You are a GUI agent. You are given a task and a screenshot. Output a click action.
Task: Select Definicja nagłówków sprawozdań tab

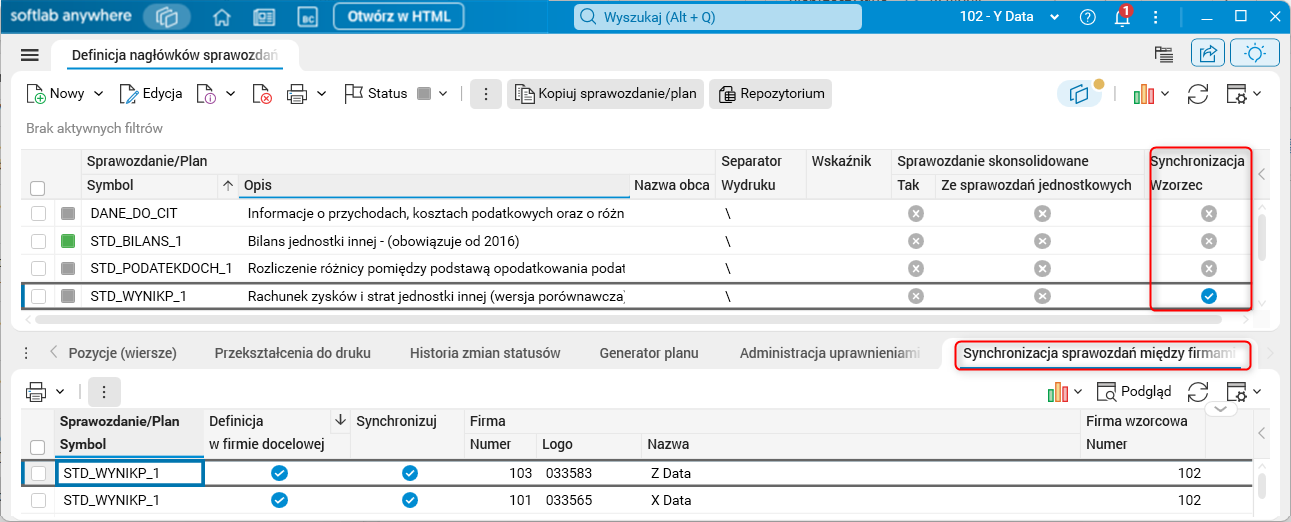click(x=175, y=55)
